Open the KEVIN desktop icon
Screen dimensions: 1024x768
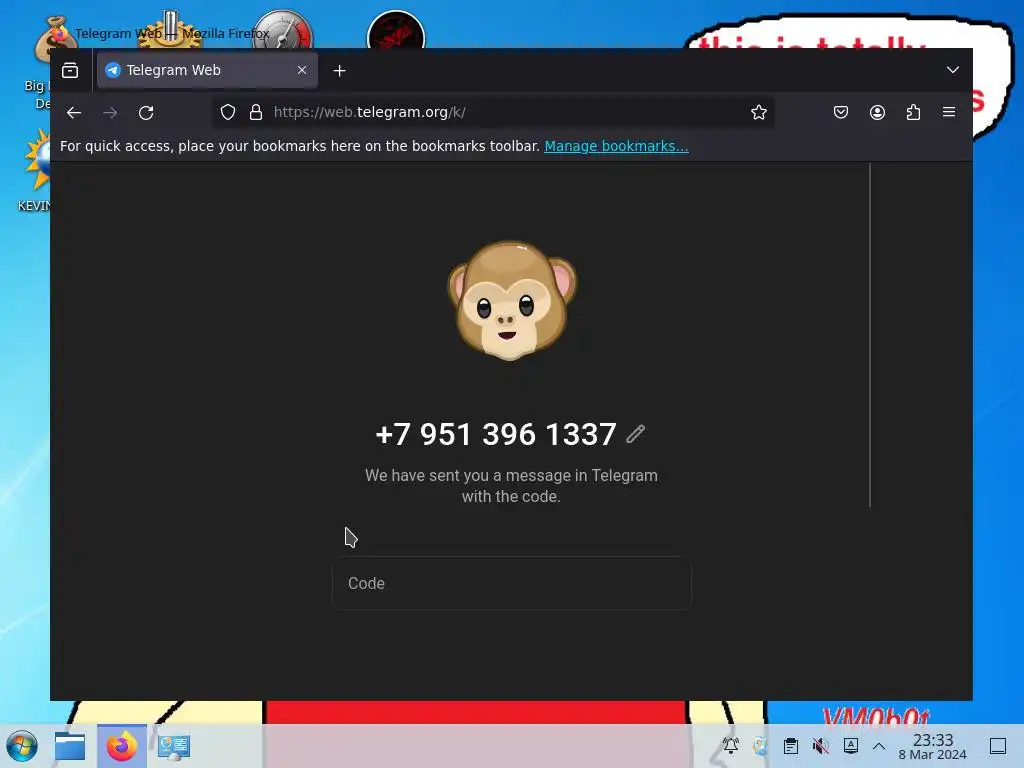(x=36, y=171)
